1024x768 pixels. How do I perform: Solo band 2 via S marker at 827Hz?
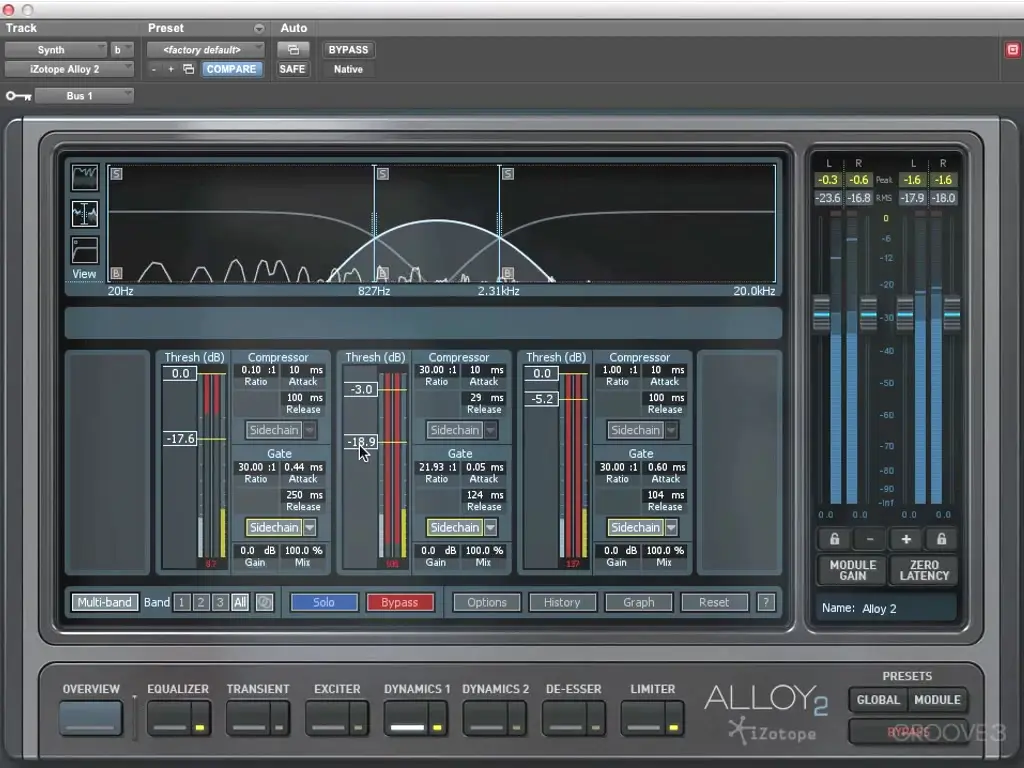pos(383,174)
